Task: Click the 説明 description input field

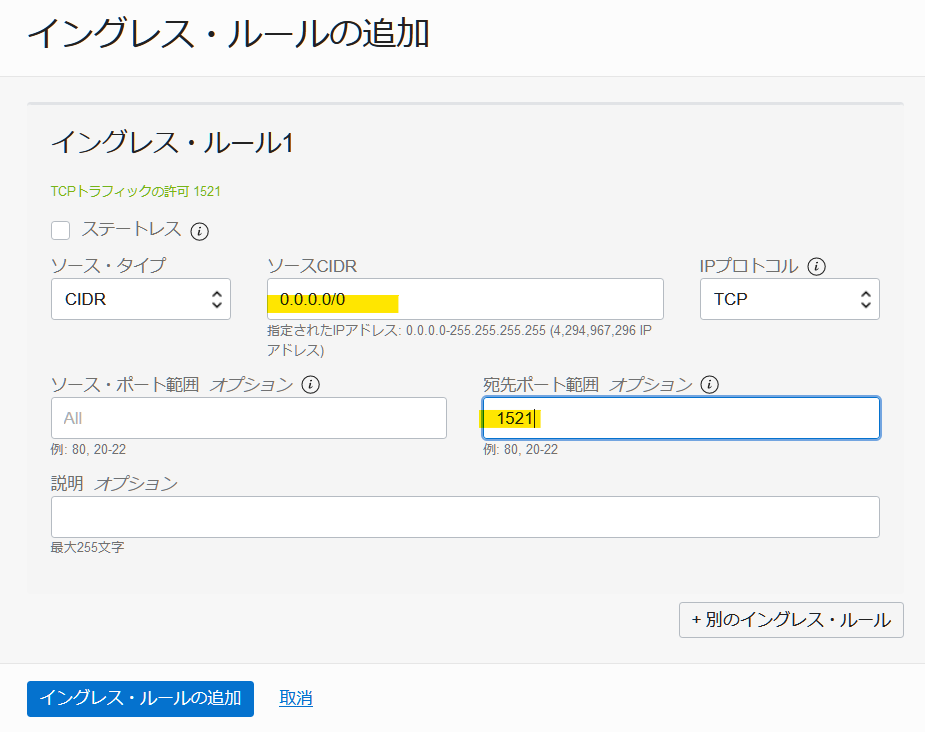Action: tap(465, 517)
